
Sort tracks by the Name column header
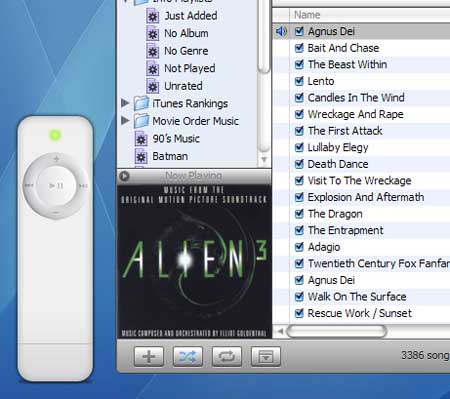[x=307, y=15]
